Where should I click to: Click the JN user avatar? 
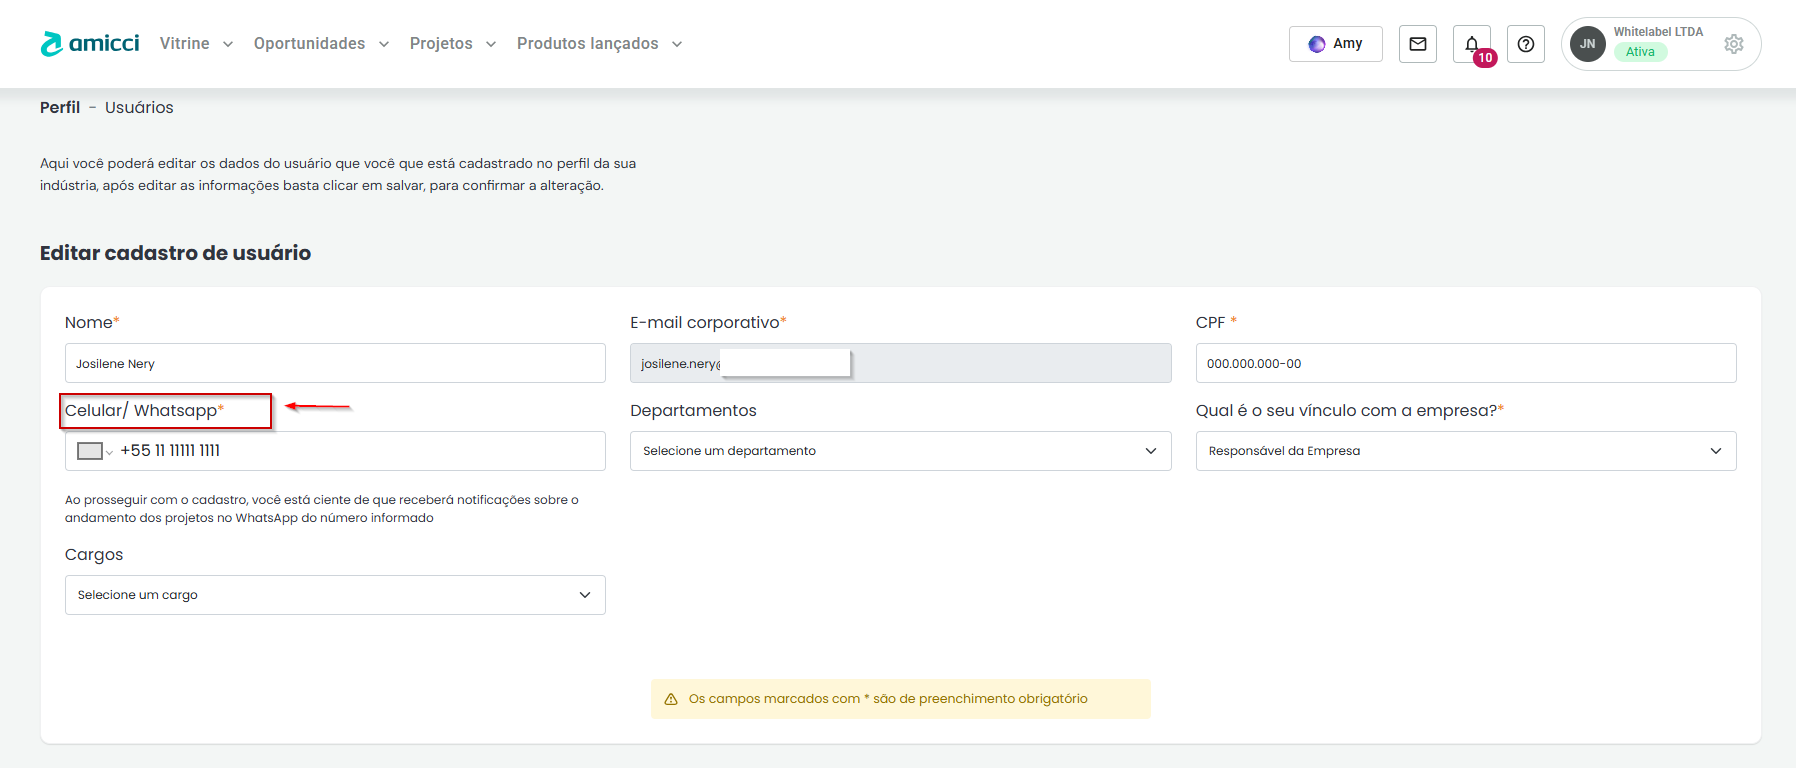(1587, 44)
